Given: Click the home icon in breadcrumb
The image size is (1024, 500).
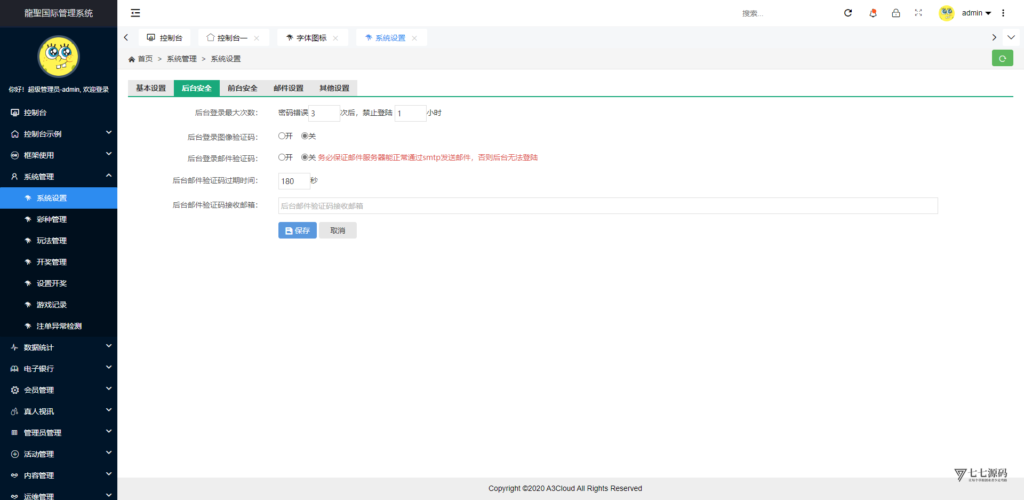Looking at the screenshot, I should pyautogui.click(x=131, y=59).
